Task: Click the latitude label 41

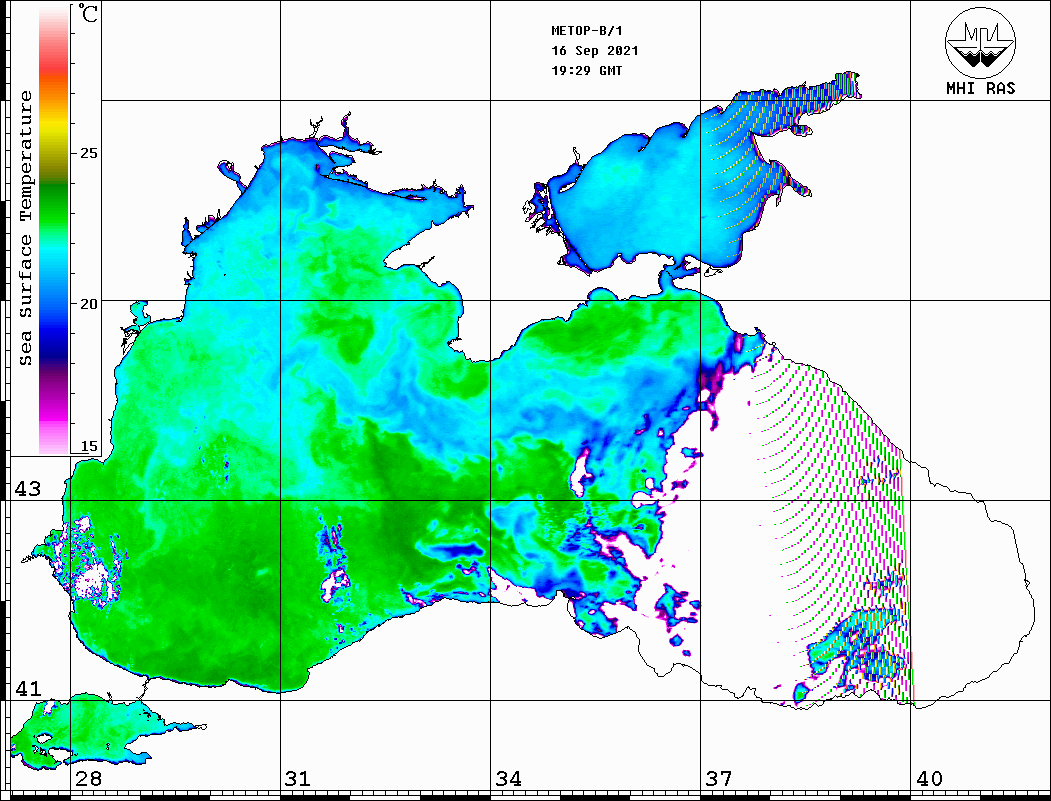Action: pos(28,688)
